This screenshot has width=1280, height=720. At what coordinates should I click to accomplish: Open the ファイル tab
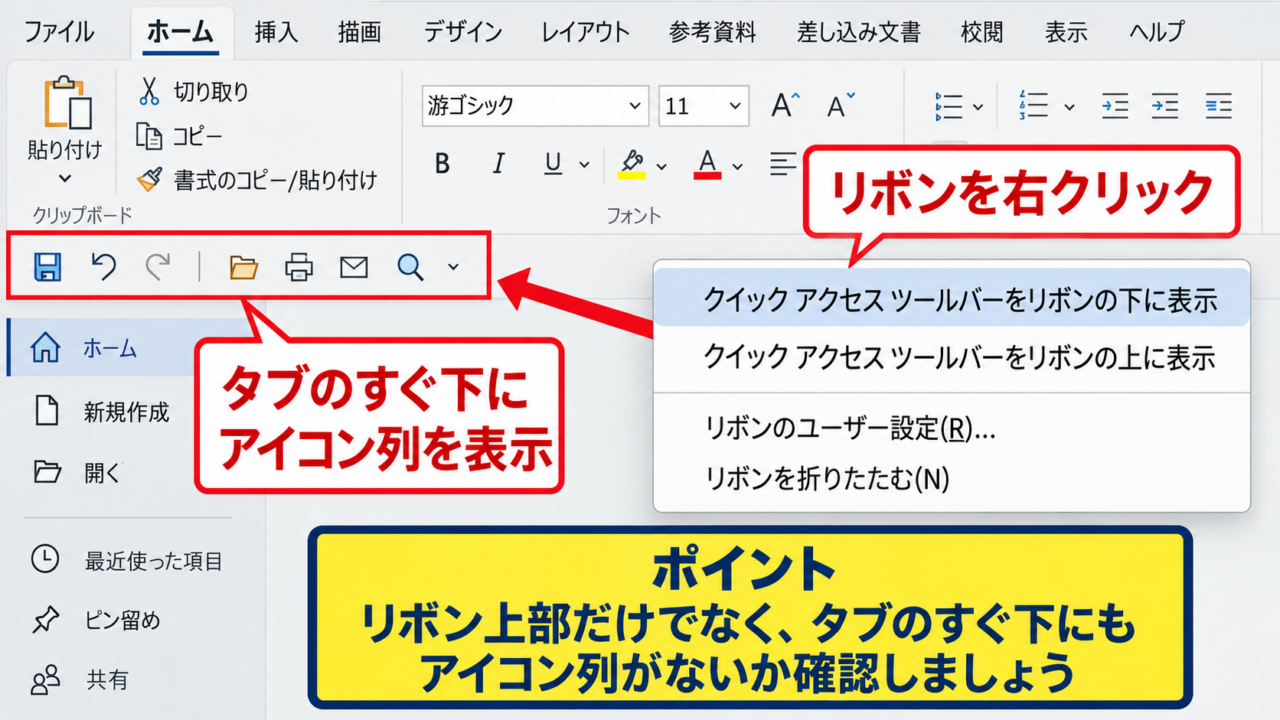tap(59, 32)
